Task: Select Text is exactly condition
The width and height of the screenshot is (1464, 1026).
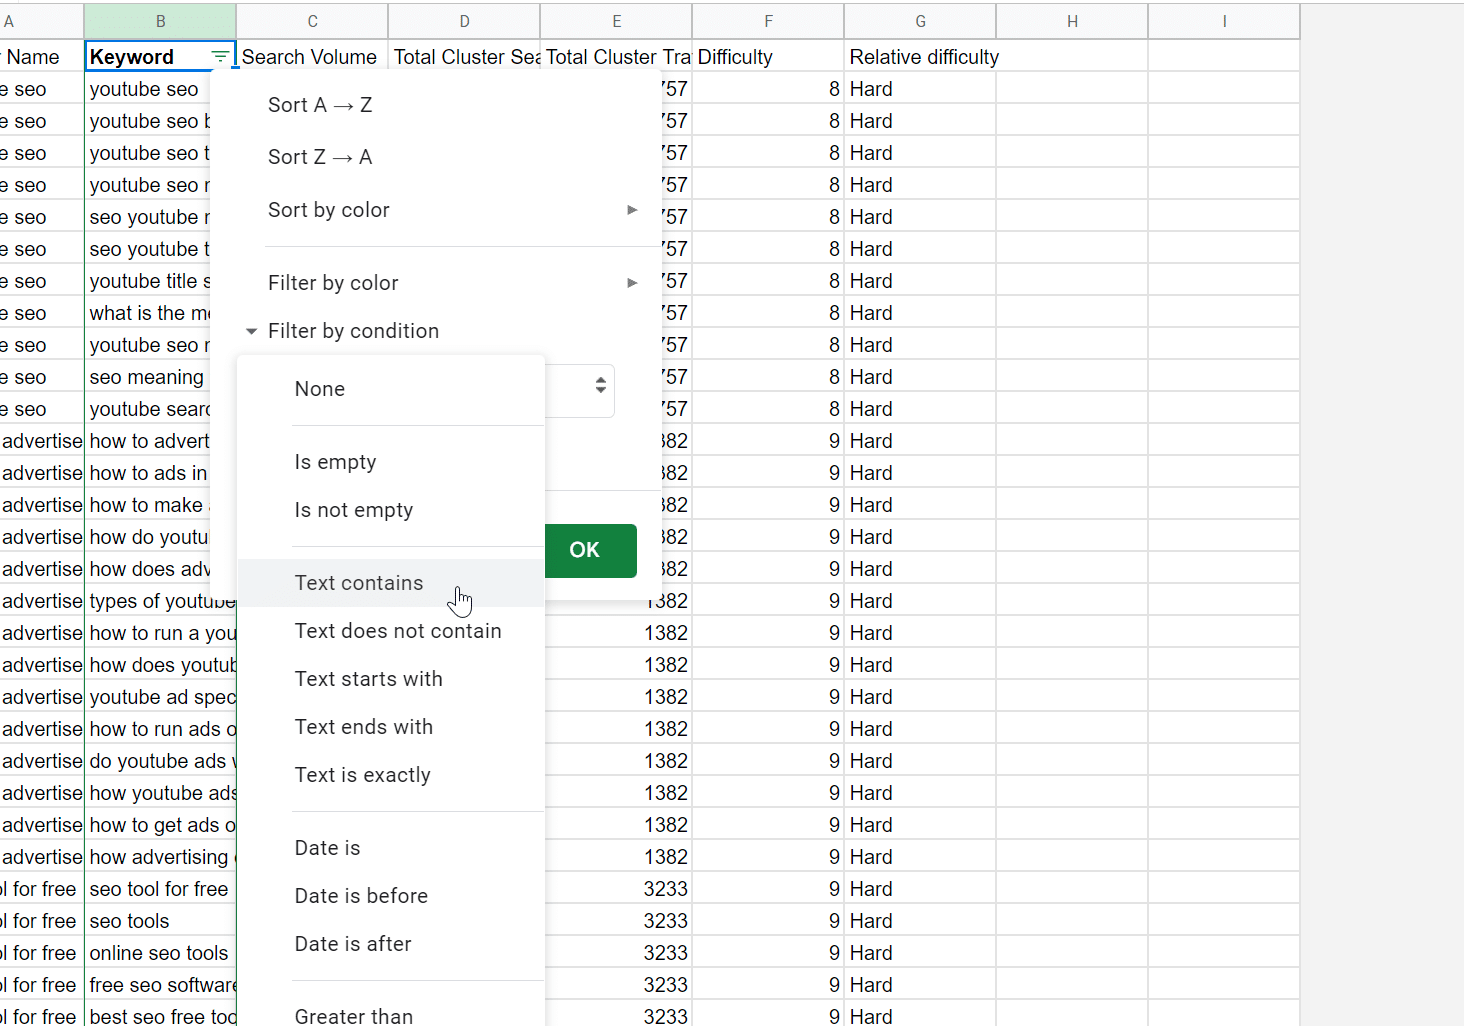Action: click(x=391, y=775)
